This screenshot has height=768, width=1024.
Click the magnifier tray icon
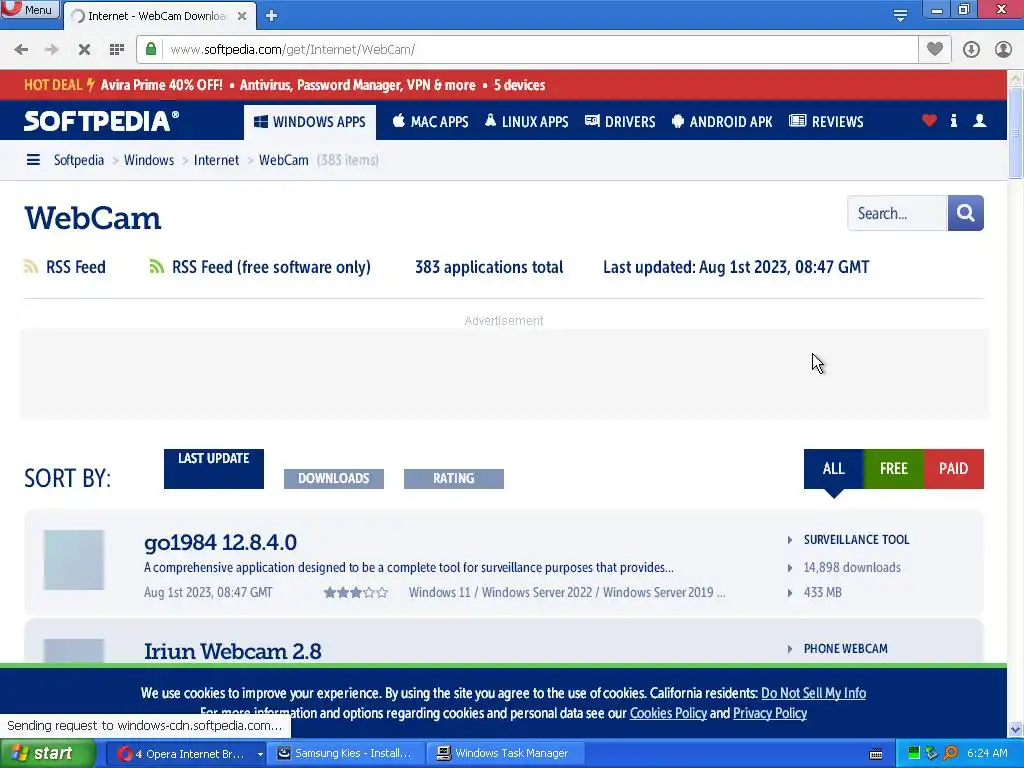click(950, 754)
